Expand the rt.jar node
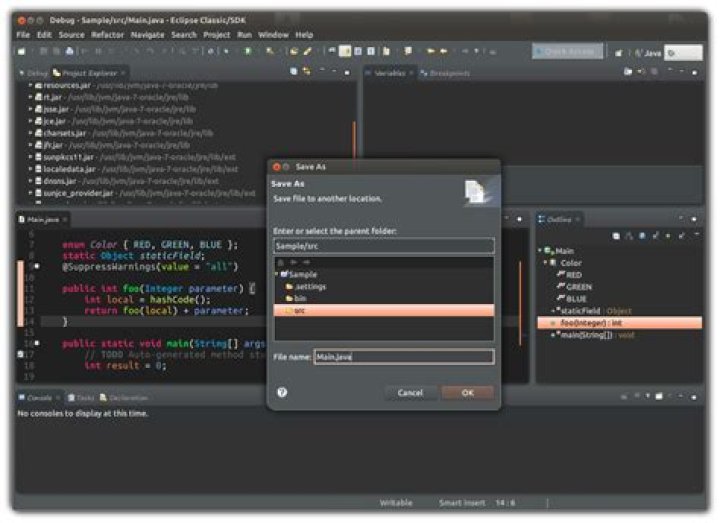This screenshot has width=720, height=523. pos(30,97)
